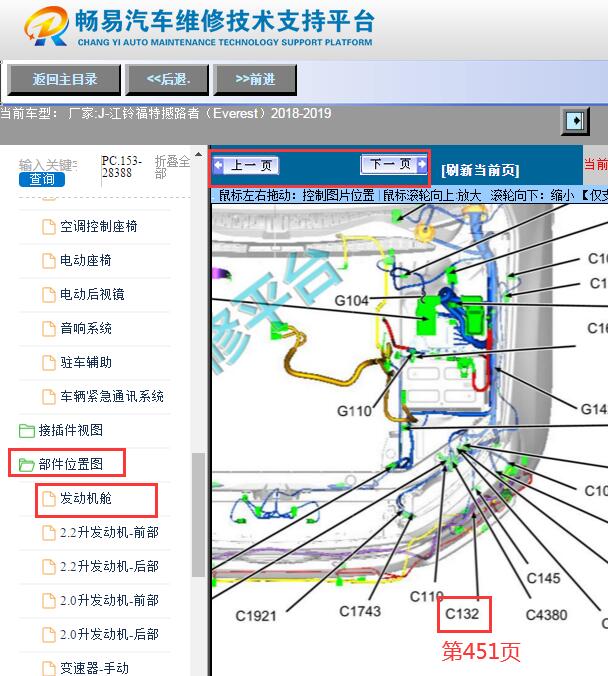Open 2.2升发动机-后部 item
This screenshot has width=608, height=676.
[x=109, y=566]
